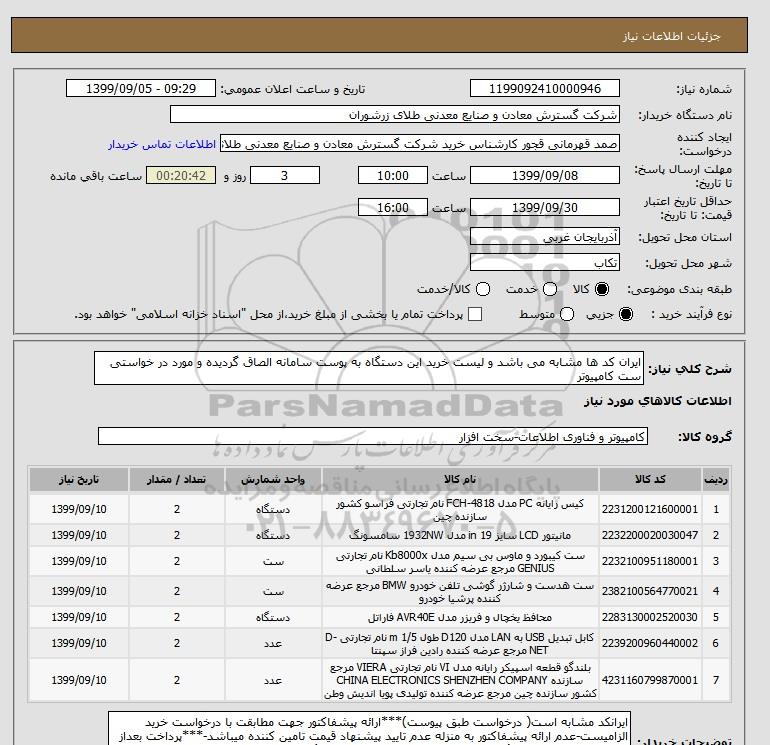Image resolution: width=770 pixels, height=745 pixels.
Task: Click item code 4231160799870001
Action: coord(650,680)
